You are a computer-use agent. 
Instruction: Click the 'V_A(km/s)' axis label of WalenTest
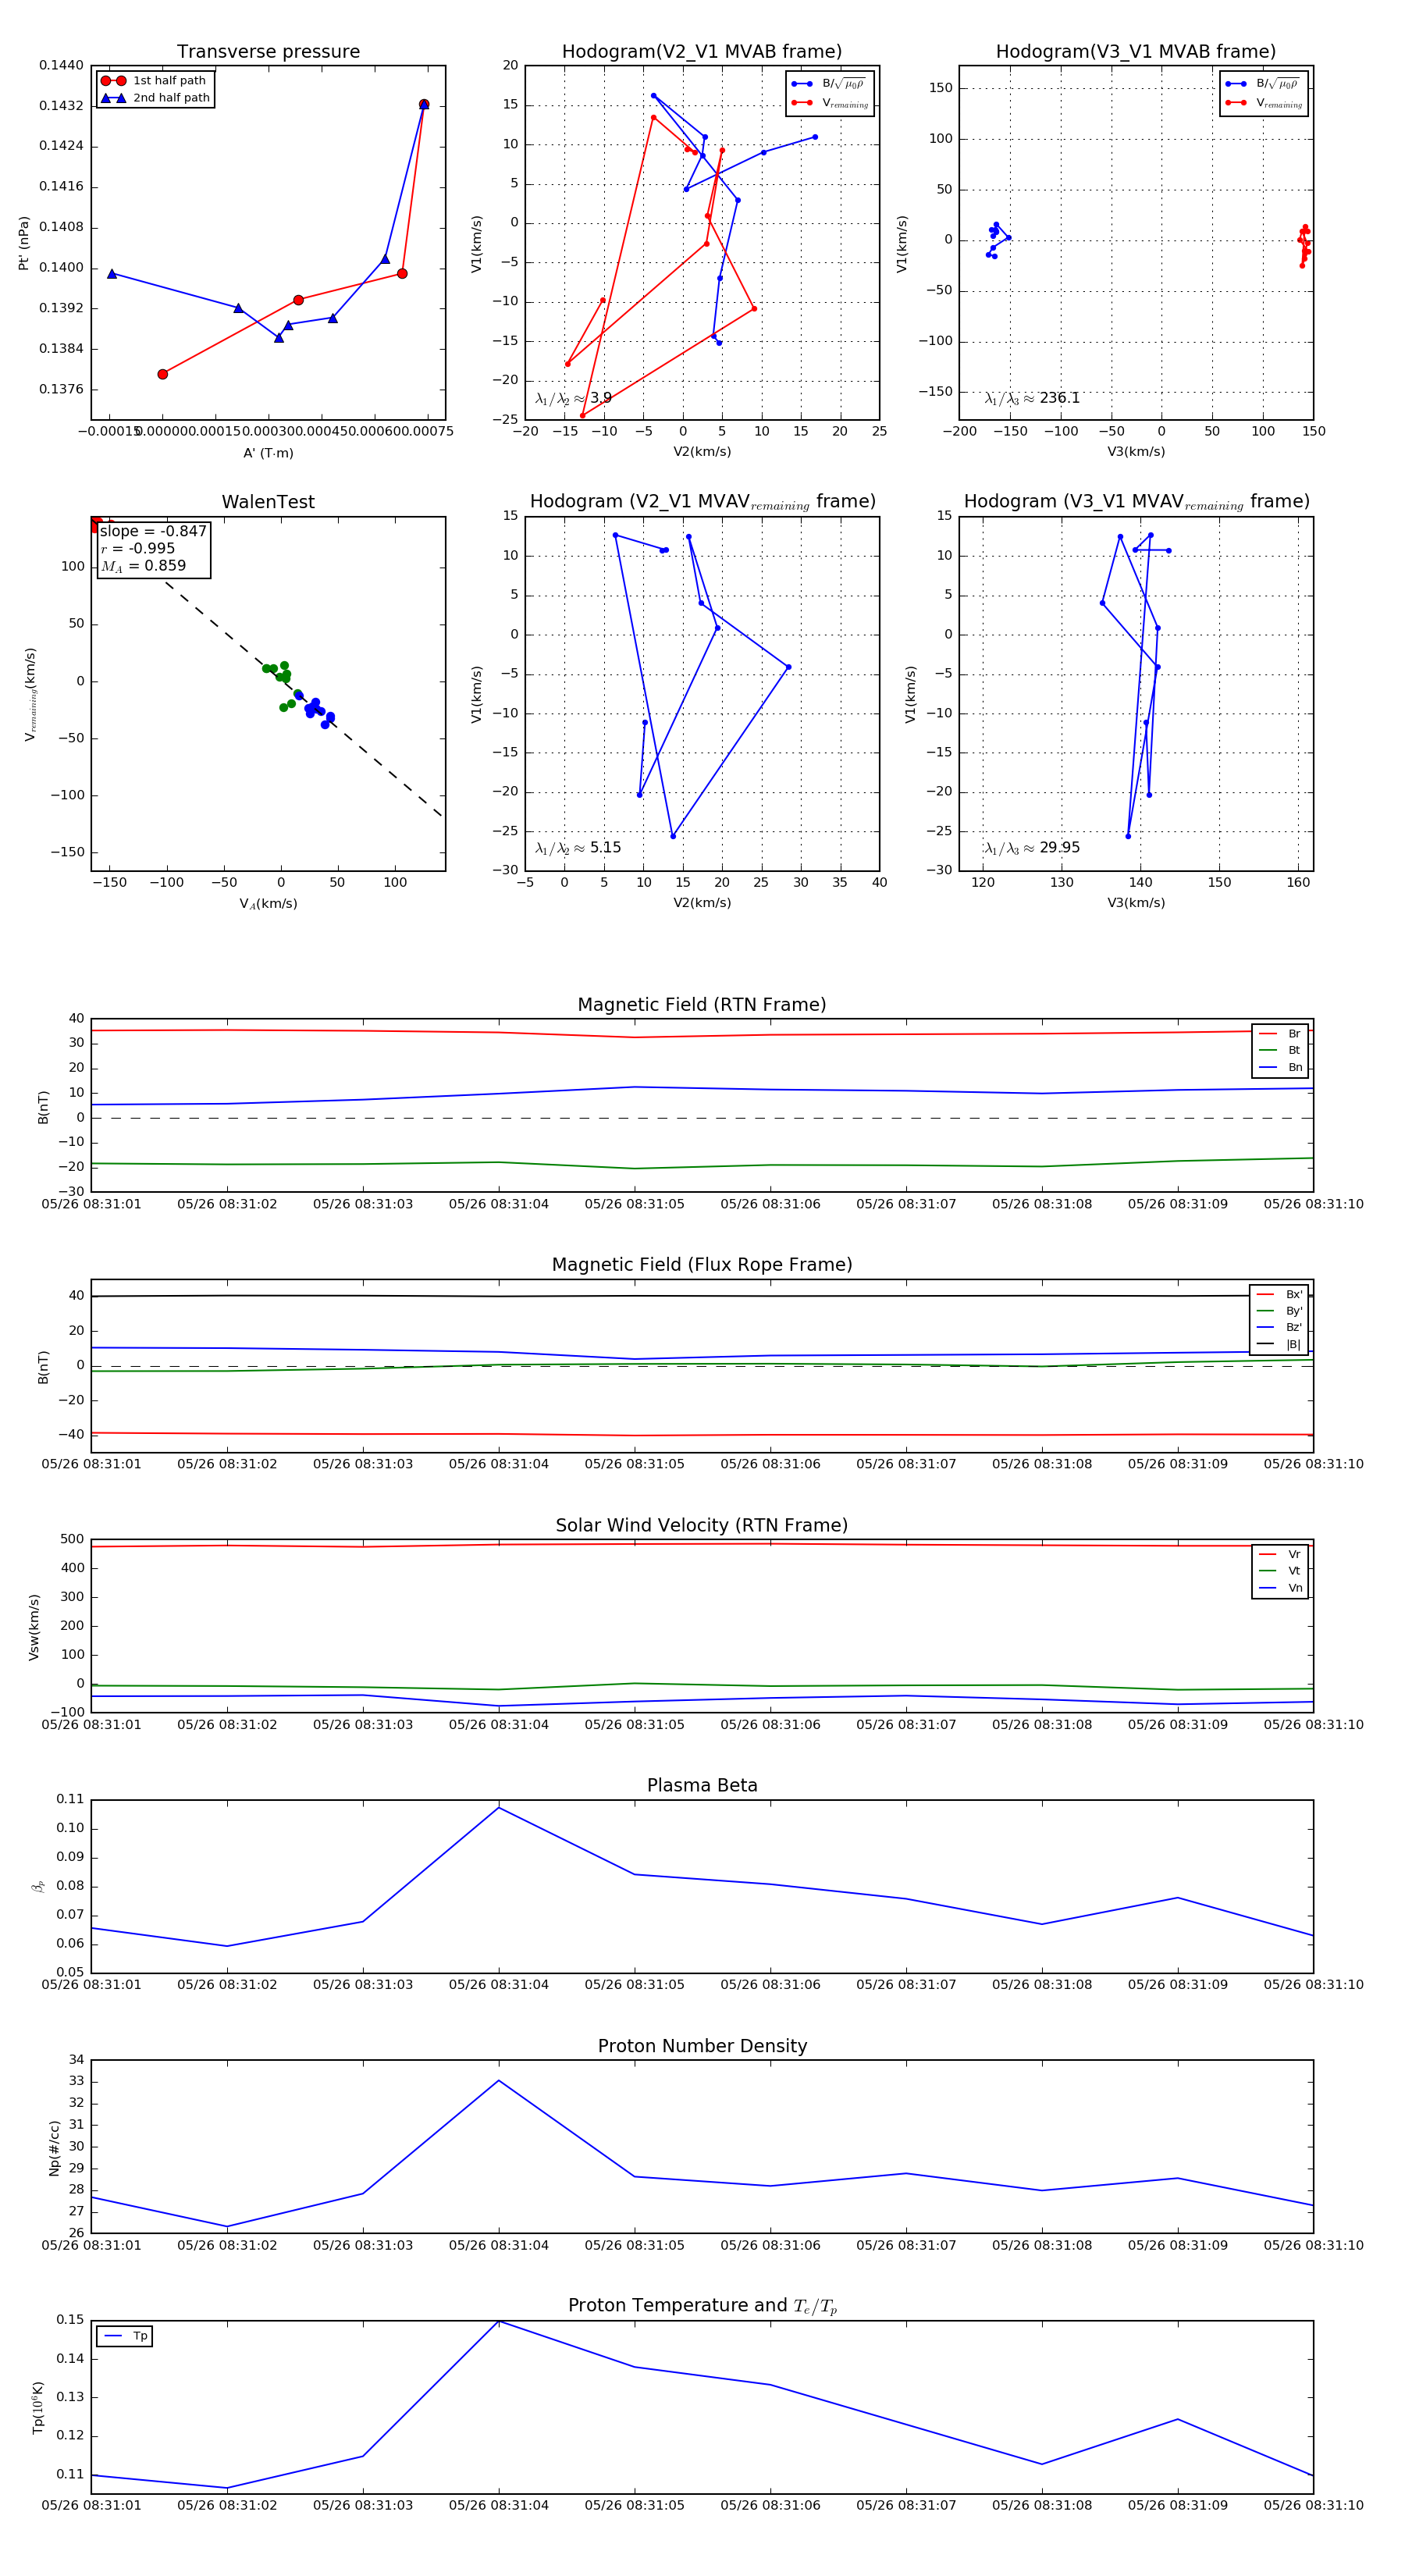(268, 904)
